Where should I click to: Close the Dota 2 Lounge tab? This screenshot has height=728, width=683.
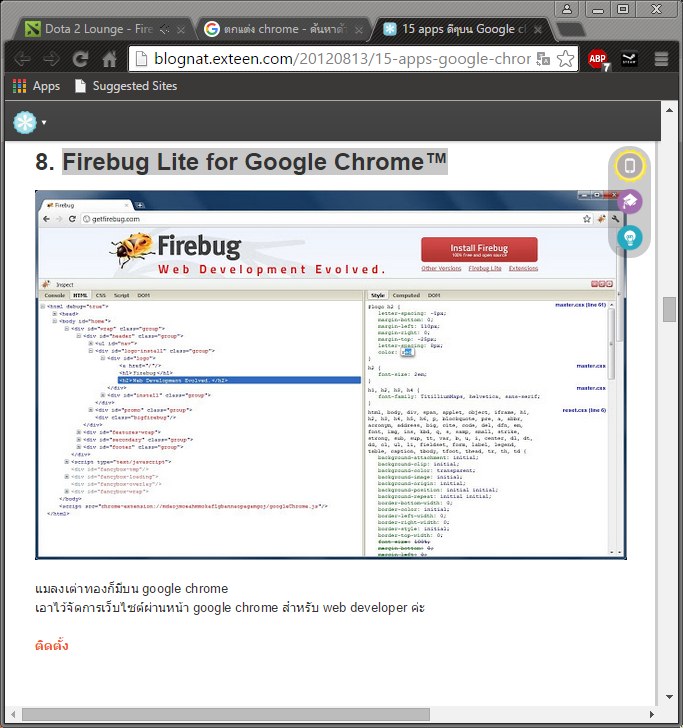(181, 30)
